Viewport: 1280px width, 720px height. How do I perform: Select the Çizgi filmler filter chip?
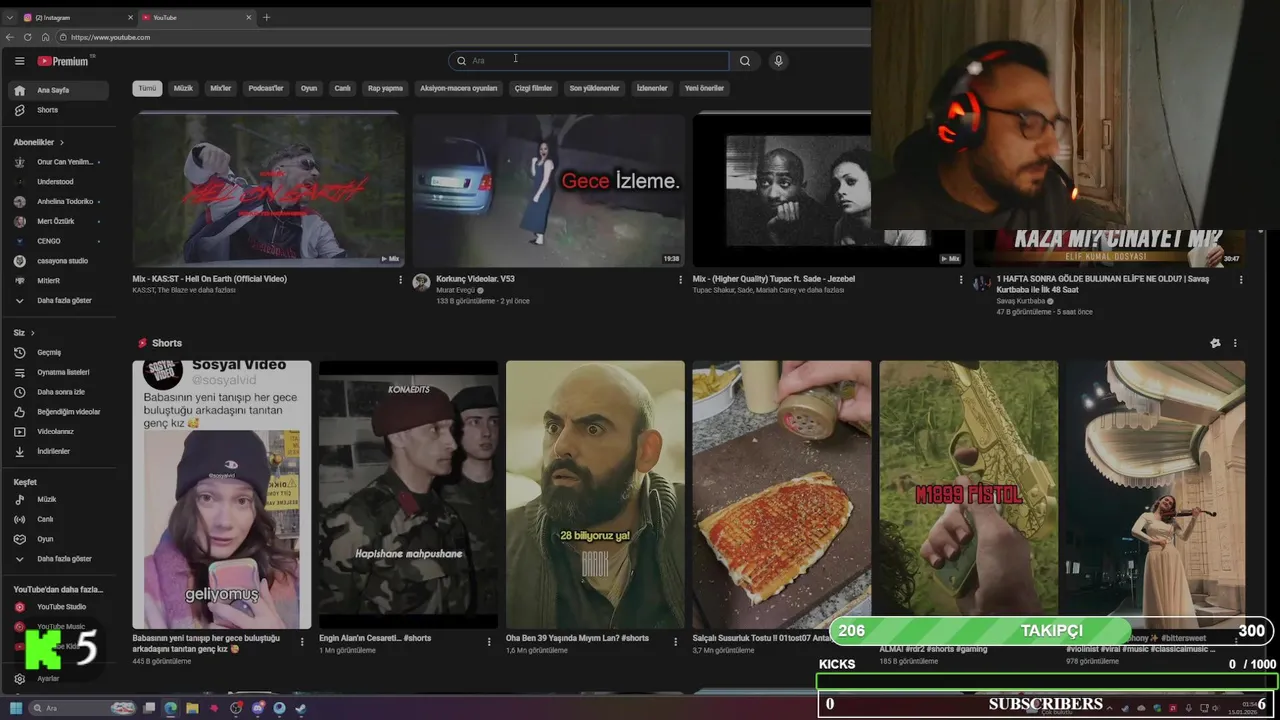(x=533, y=88)
